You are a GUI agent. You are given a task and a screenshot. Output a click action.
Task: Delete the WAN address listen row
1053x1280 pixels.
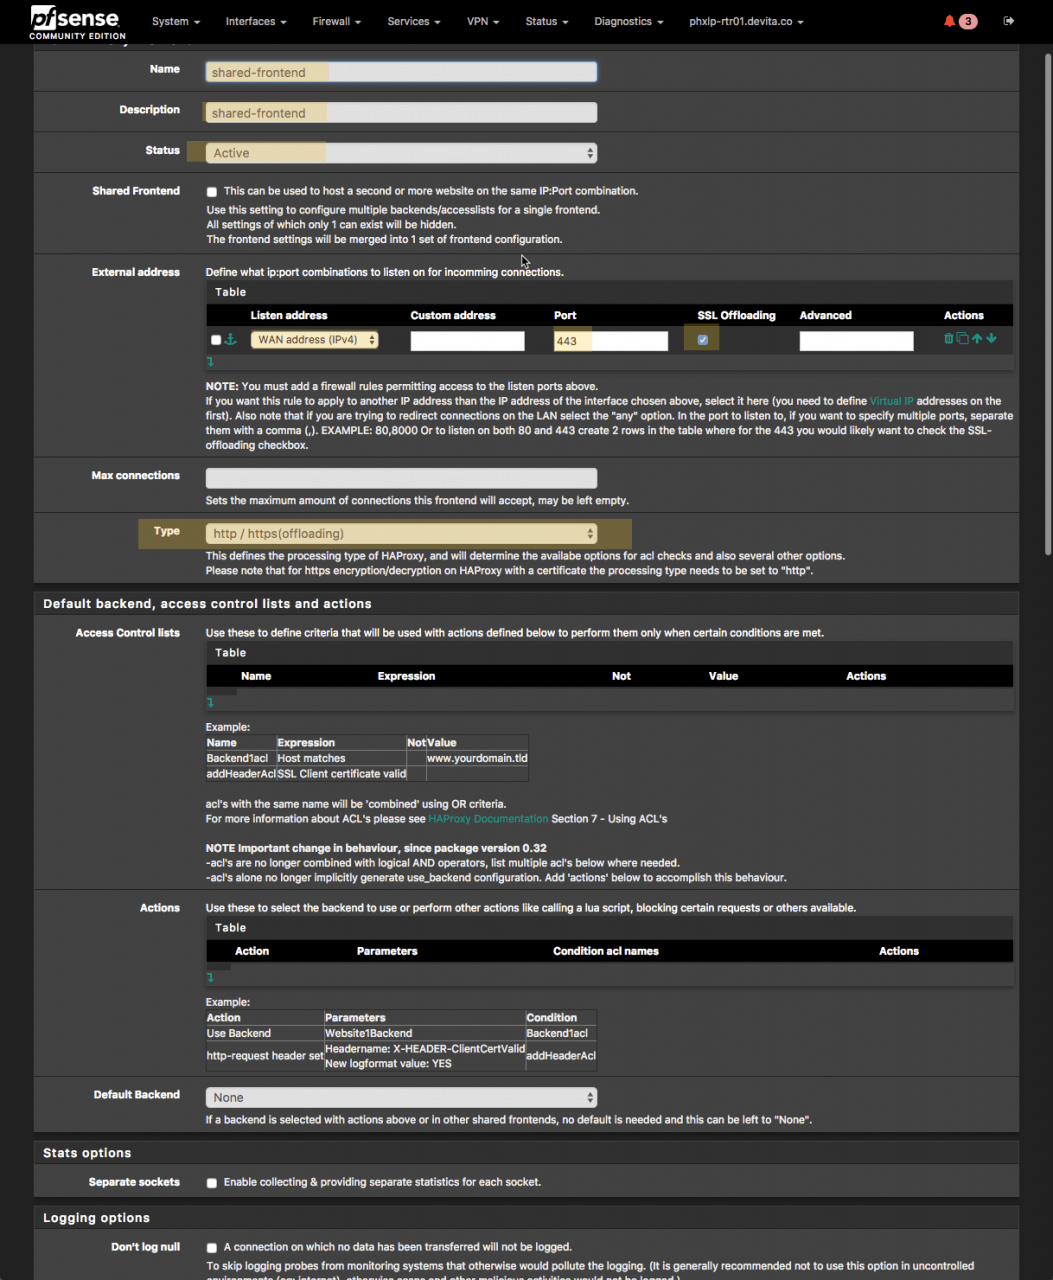click(949, 340)
